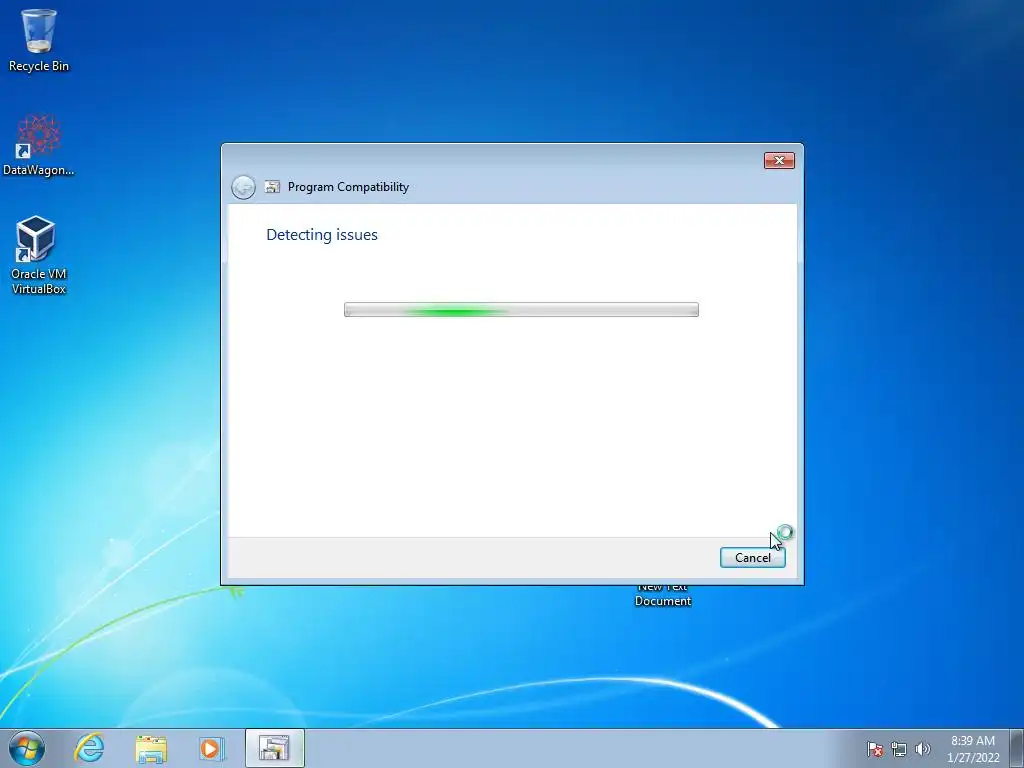This screenshot has width=1024, height=768.
Task: Click the Detecting issues progress bar
Action: (521, 310)
